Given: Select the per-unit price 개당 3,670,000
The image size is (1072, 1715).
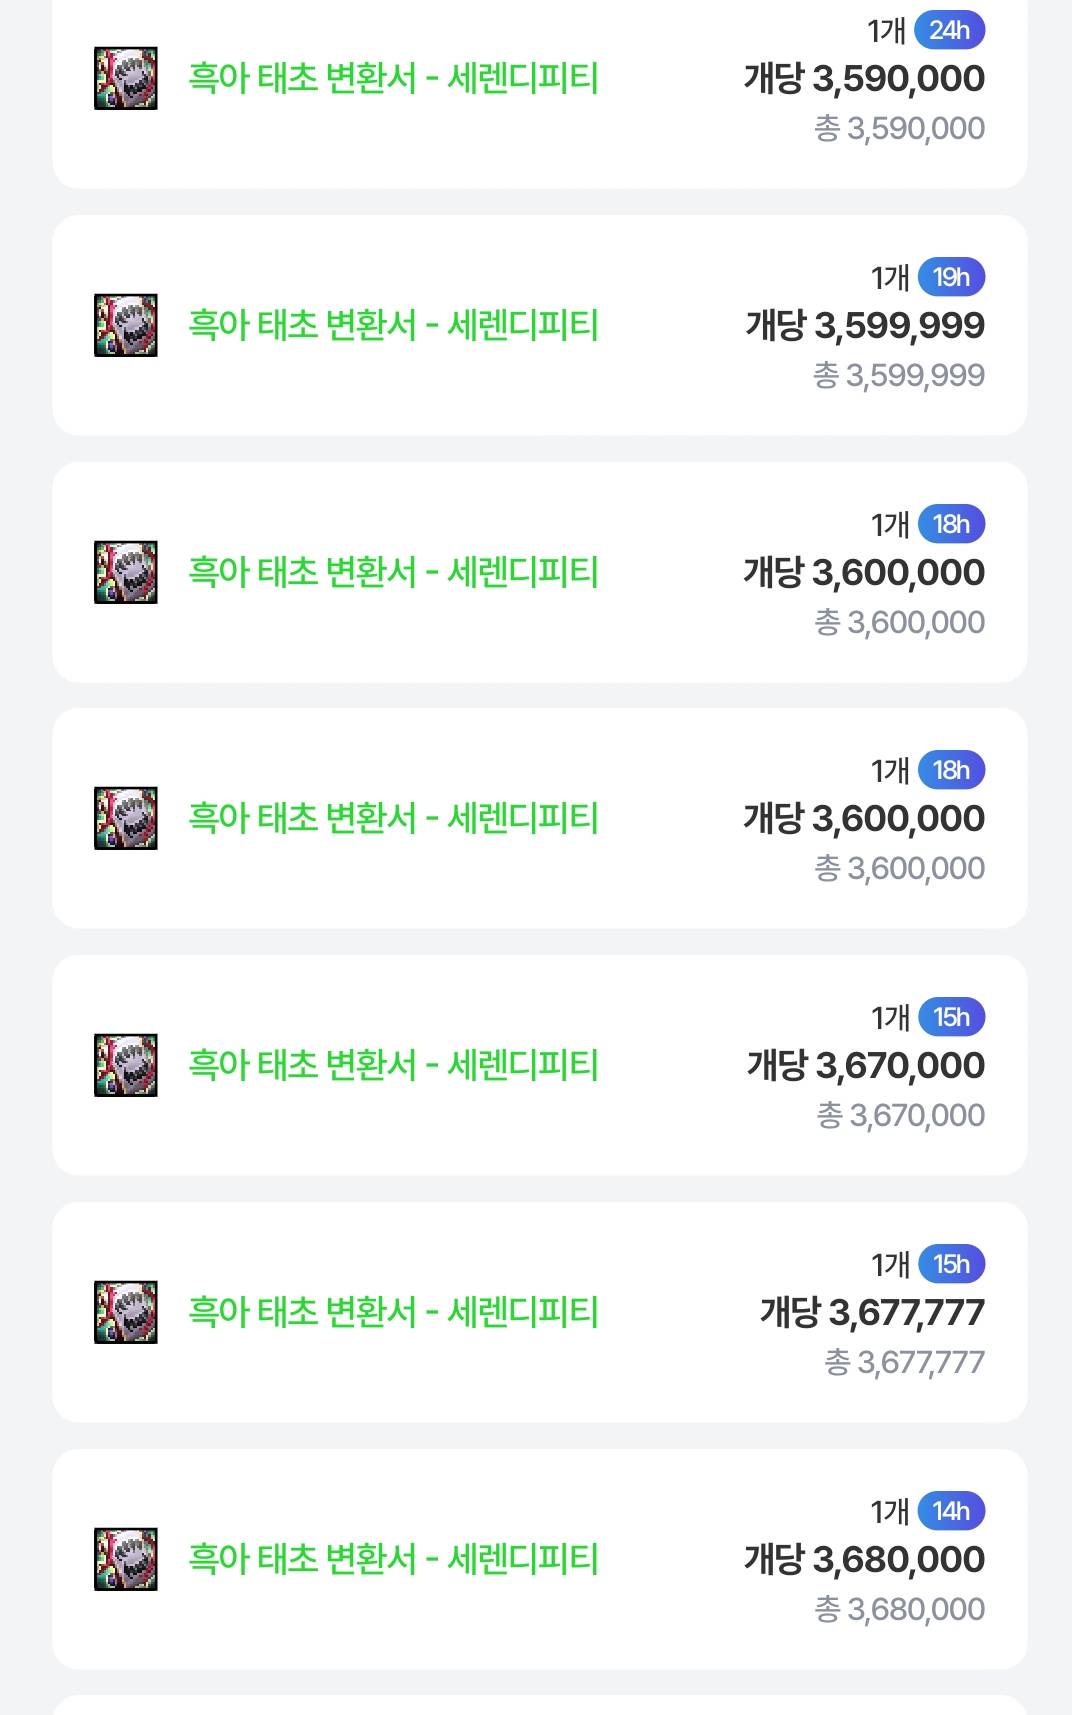Looking at the screenshot, I should (x=866, y=1065).
